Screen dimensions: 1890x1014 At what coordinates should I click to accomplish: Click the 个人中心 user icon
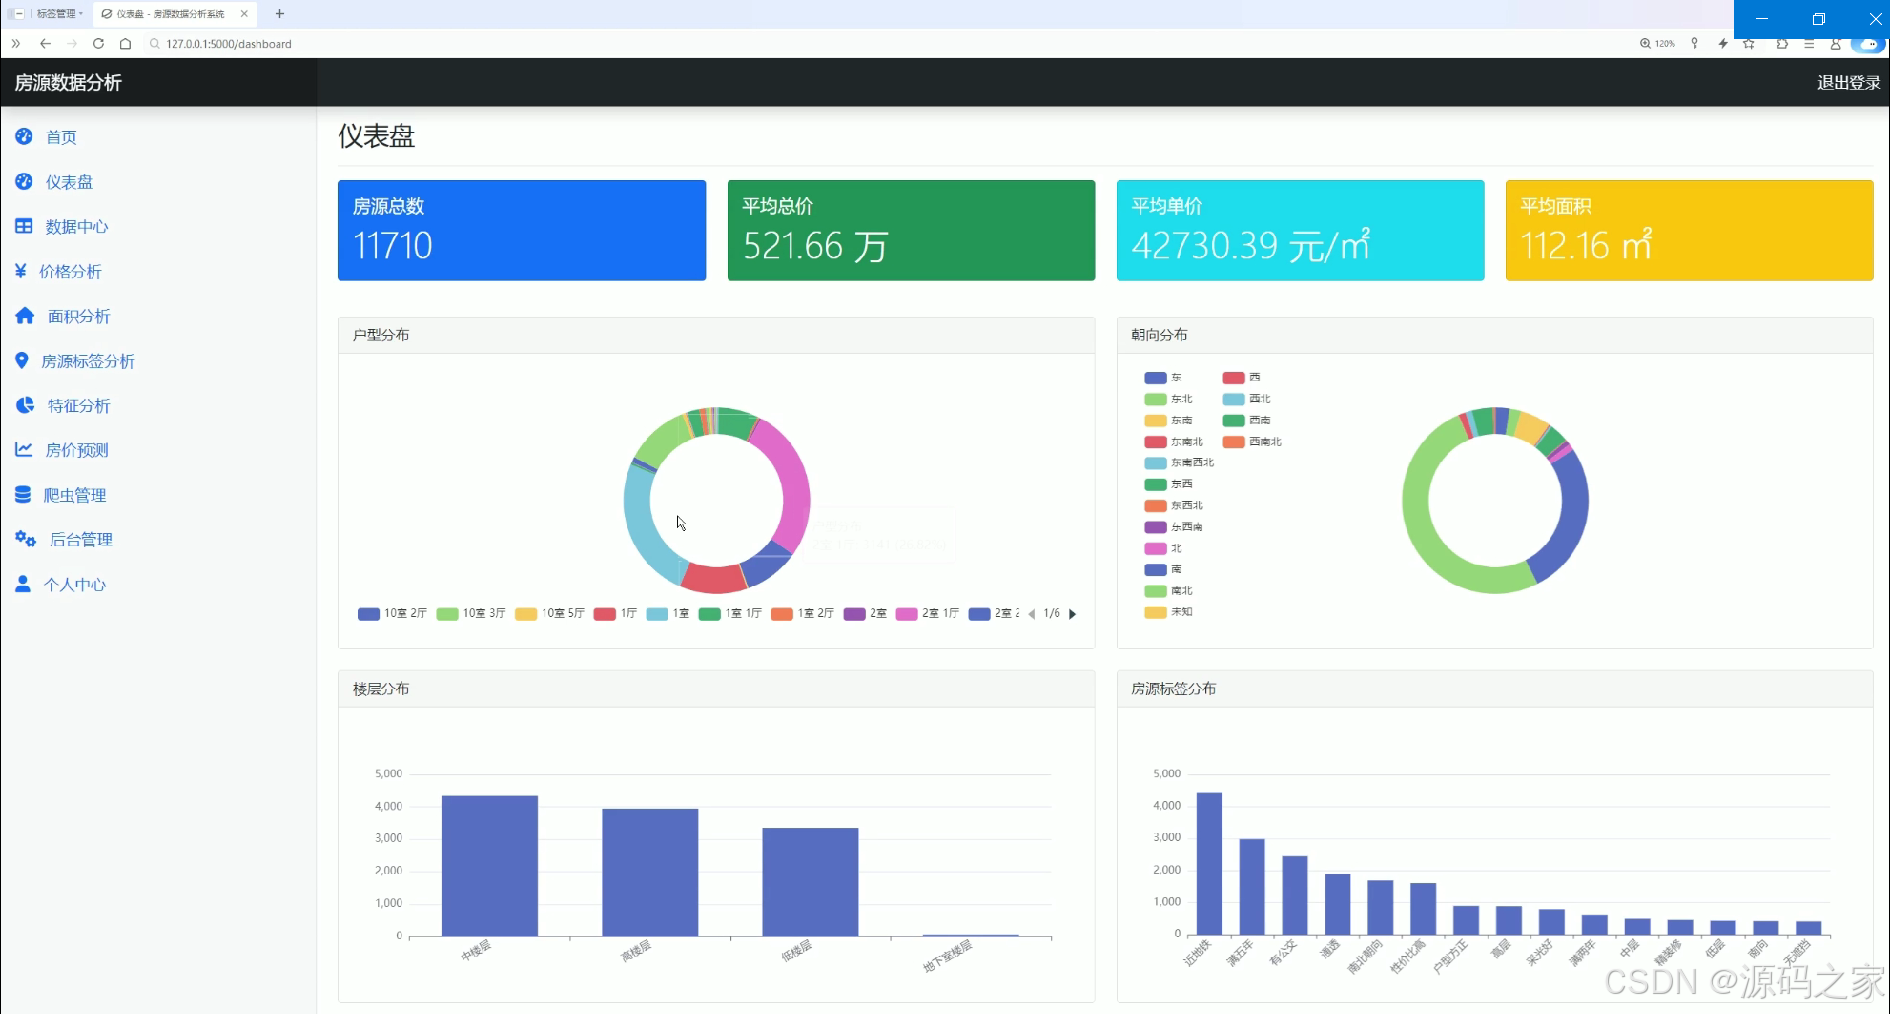23,584
